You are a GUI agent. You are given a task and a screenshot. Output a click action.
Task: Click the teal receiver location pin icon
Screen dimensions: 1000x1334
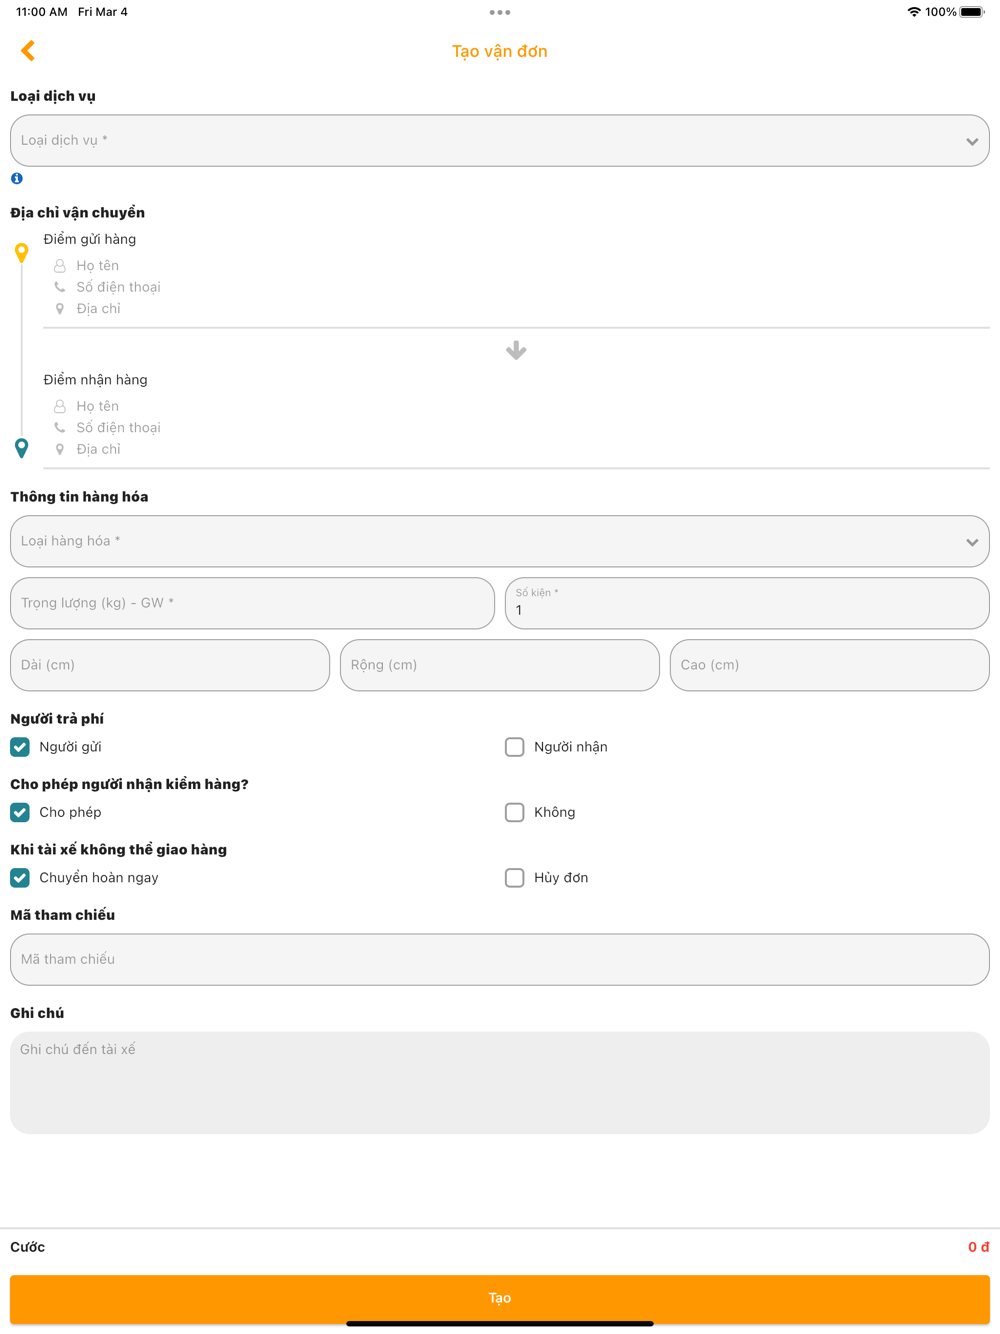coord(22,448)
